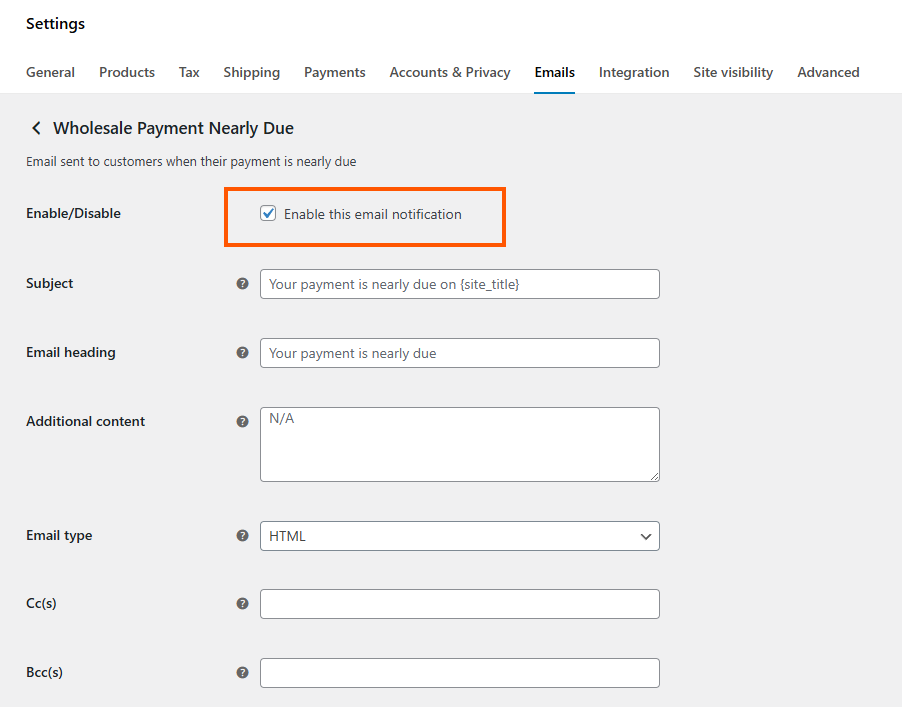This screenshot has width=902, height=707.
Task: Click the help icon next to Cc(s)
Action: click(242, 603)
